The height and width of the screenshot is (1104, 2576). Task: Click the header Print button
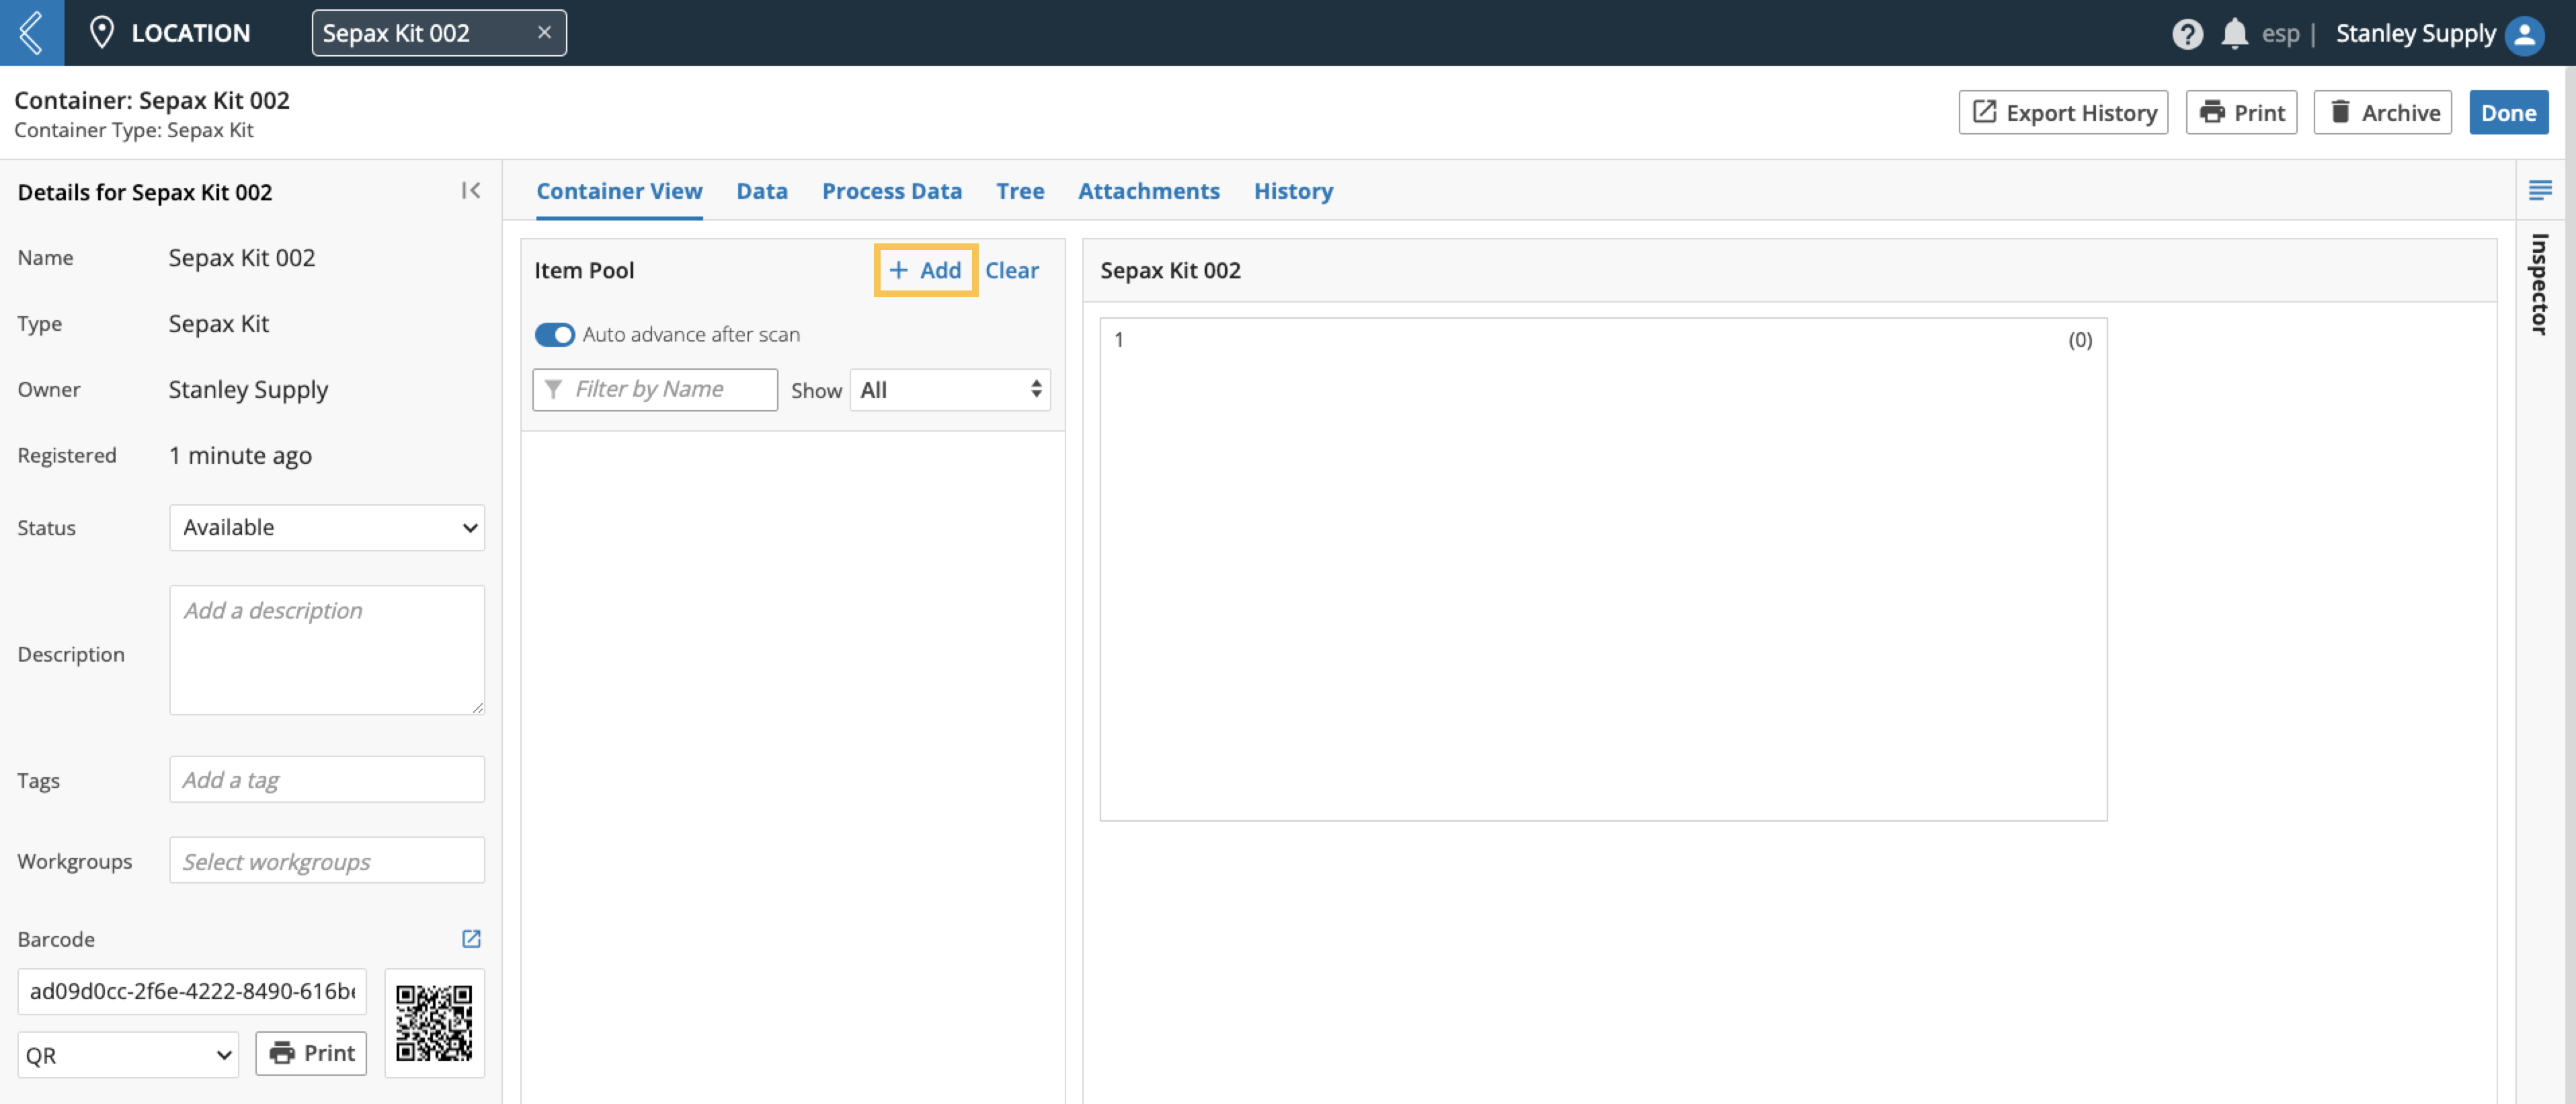coord(2241,113)
